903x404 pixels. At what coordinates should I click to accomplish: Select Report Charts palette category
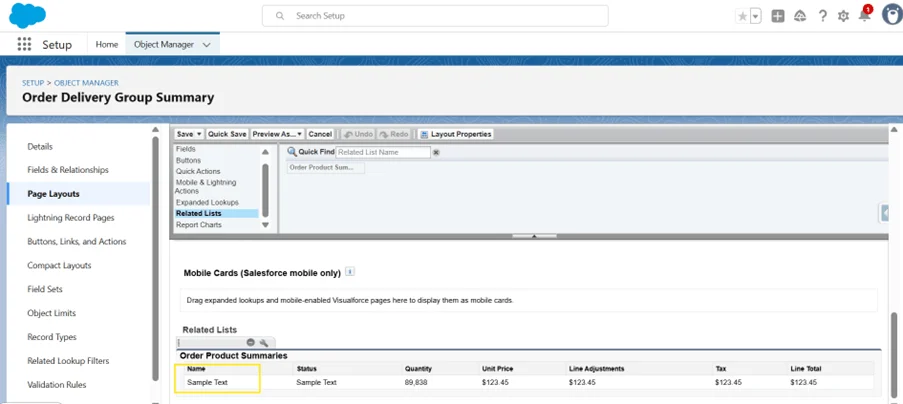pos(199,225)
